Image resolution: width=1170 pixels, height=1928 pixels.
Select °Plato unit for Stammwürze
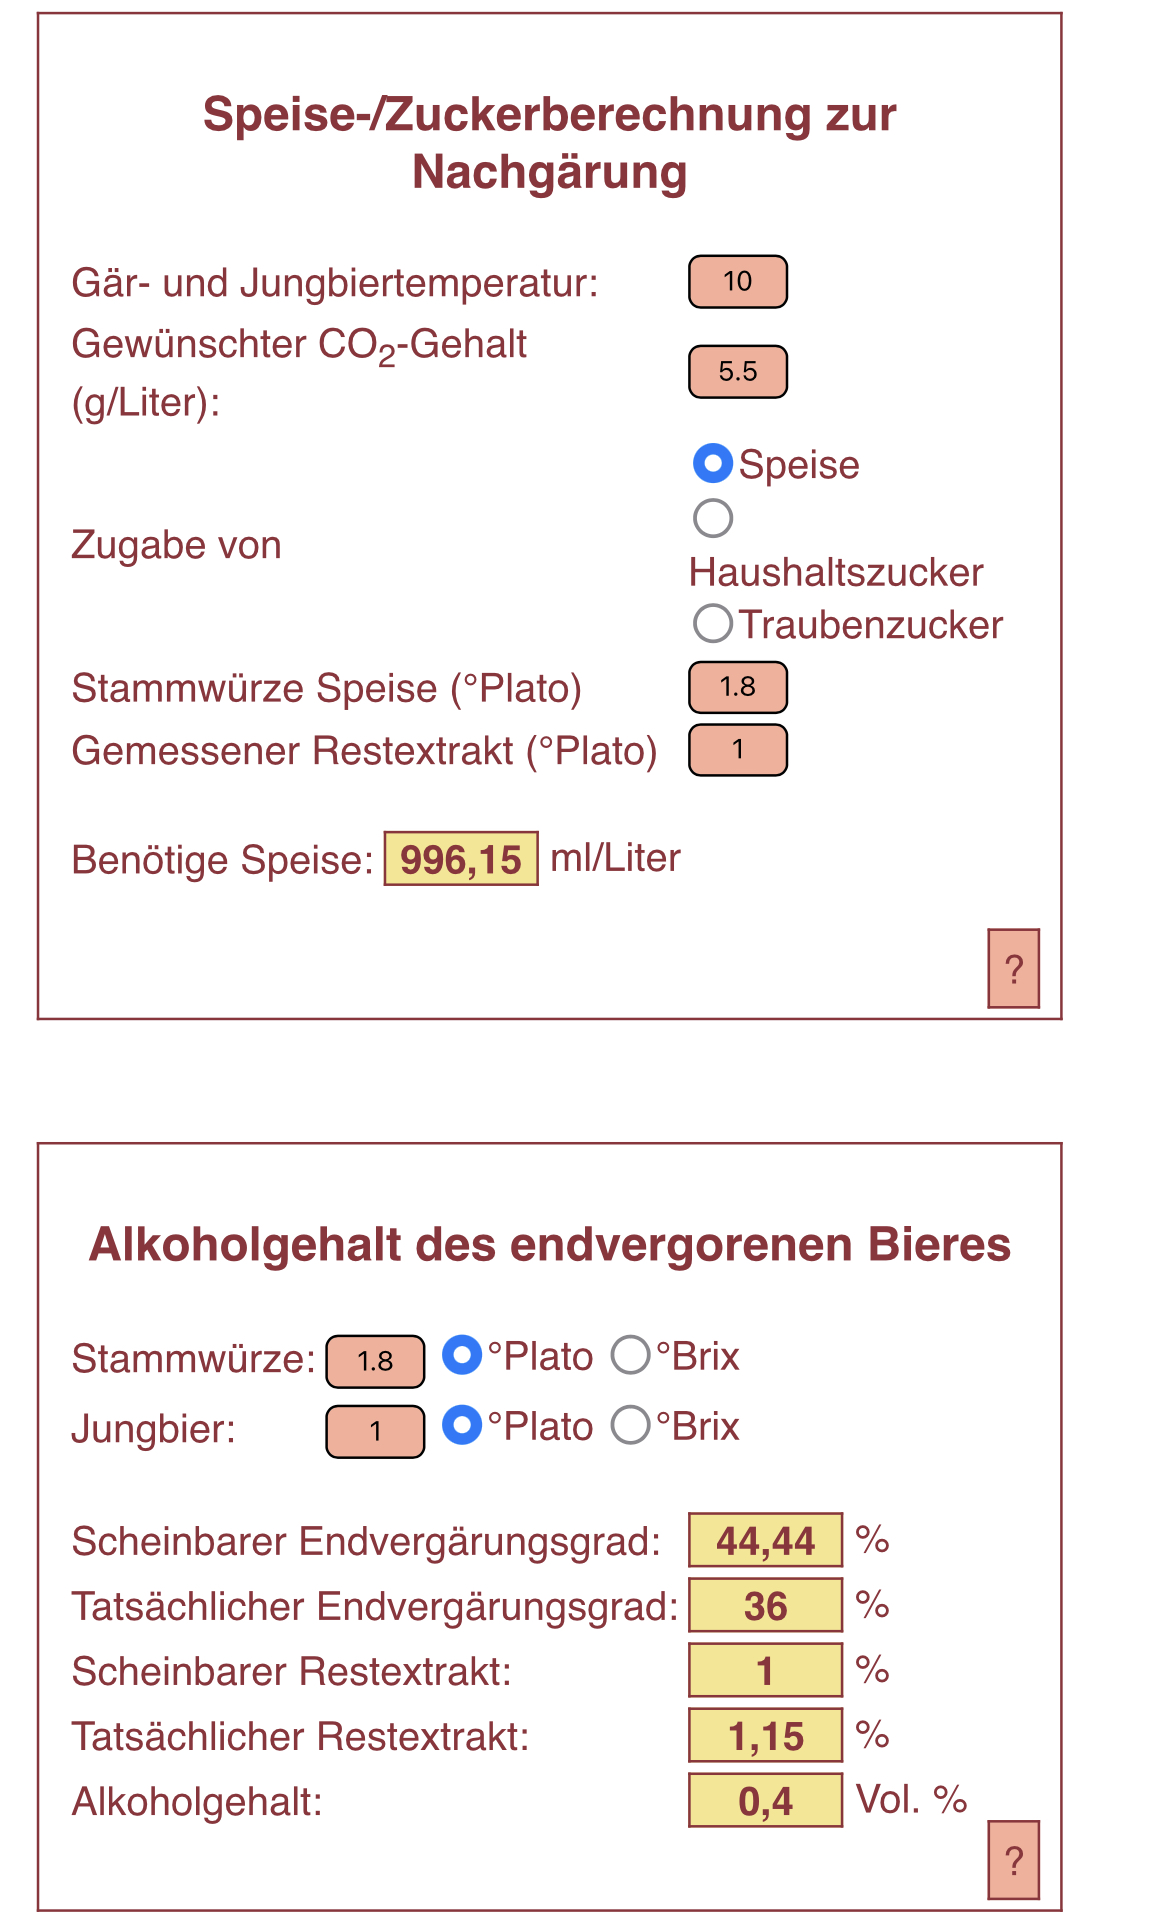pos(462,1355)
